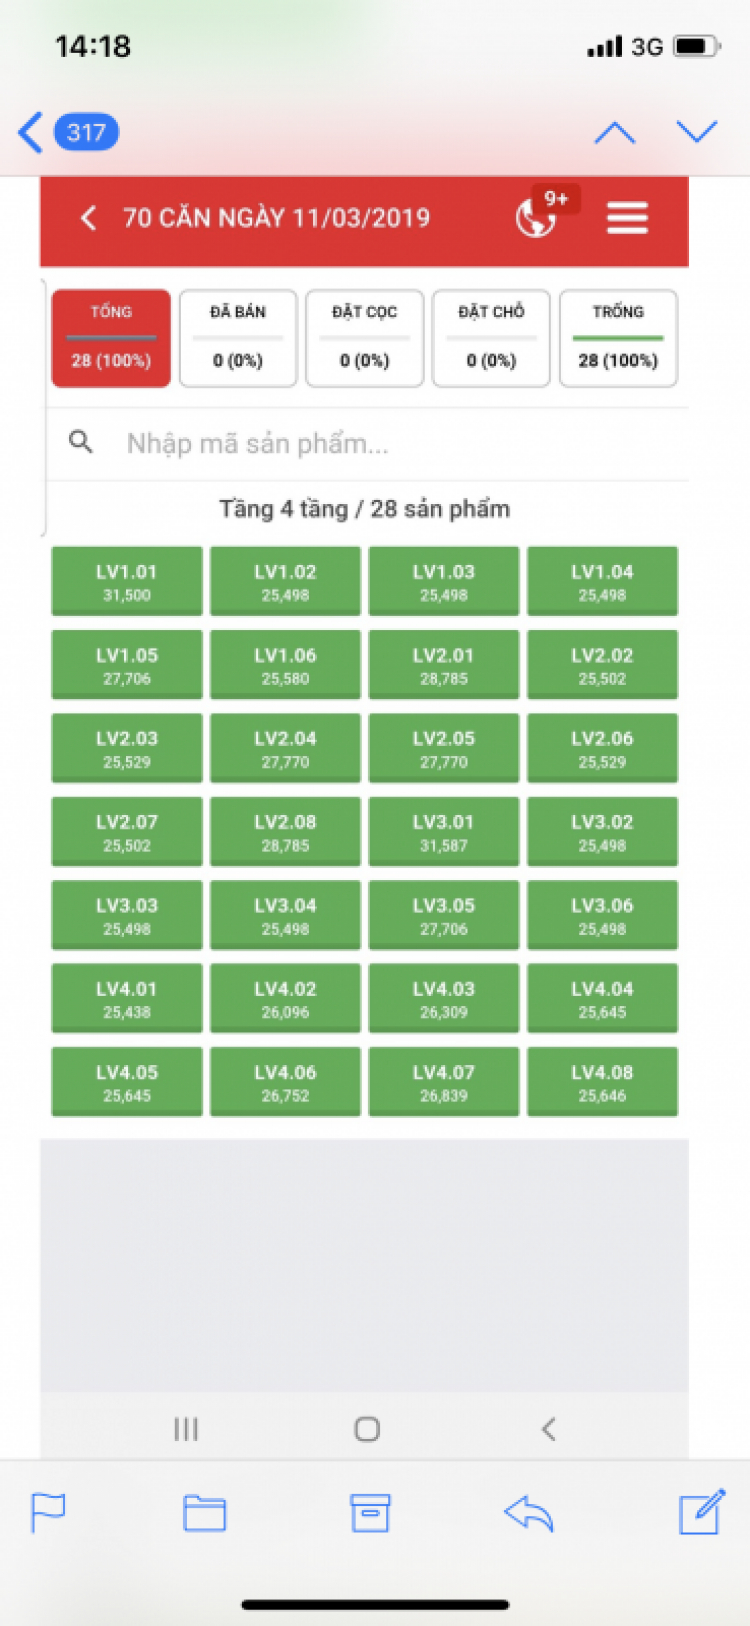This screenshot has width=750, height=1626.
Task: Show the next message with down chevron
Action: coord(697,131)
